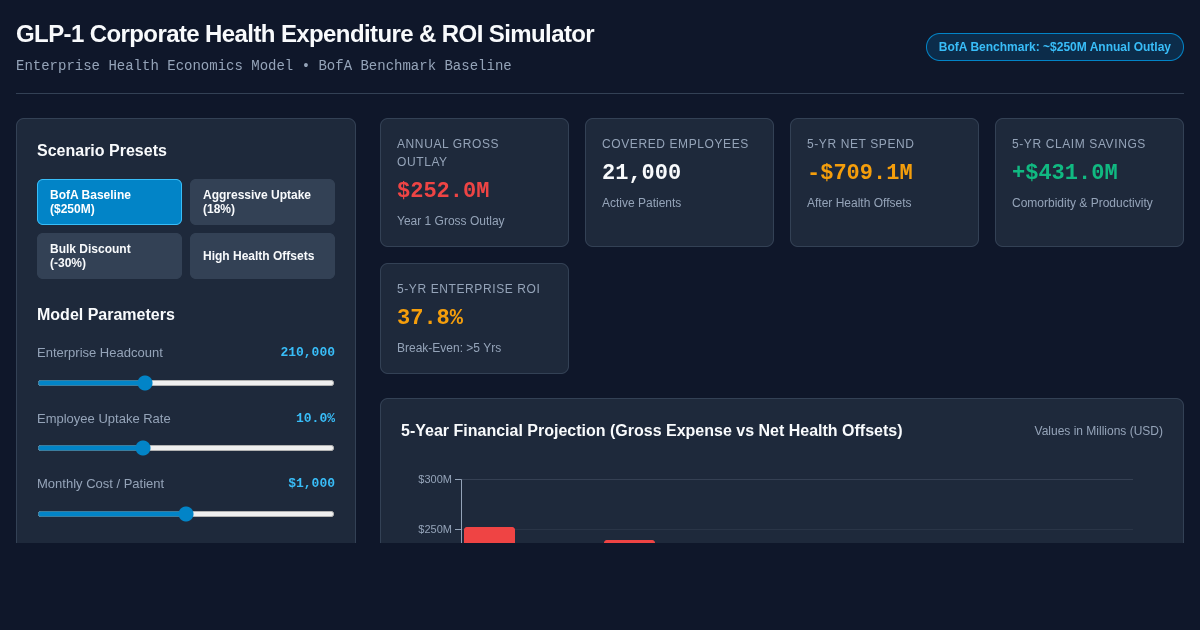Adjust the Employee Uptake Rate slider

tap(186, 448)
